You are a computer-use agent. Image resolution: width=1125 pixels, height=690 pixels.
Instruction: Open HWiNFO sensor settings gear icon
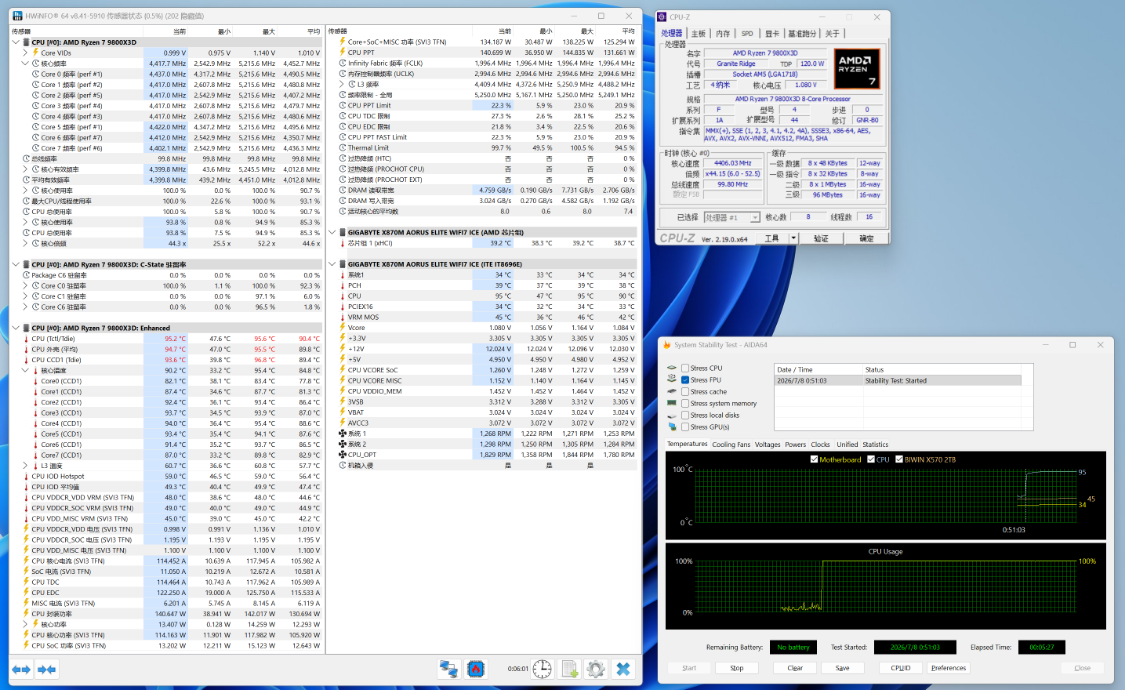(596, 668)
